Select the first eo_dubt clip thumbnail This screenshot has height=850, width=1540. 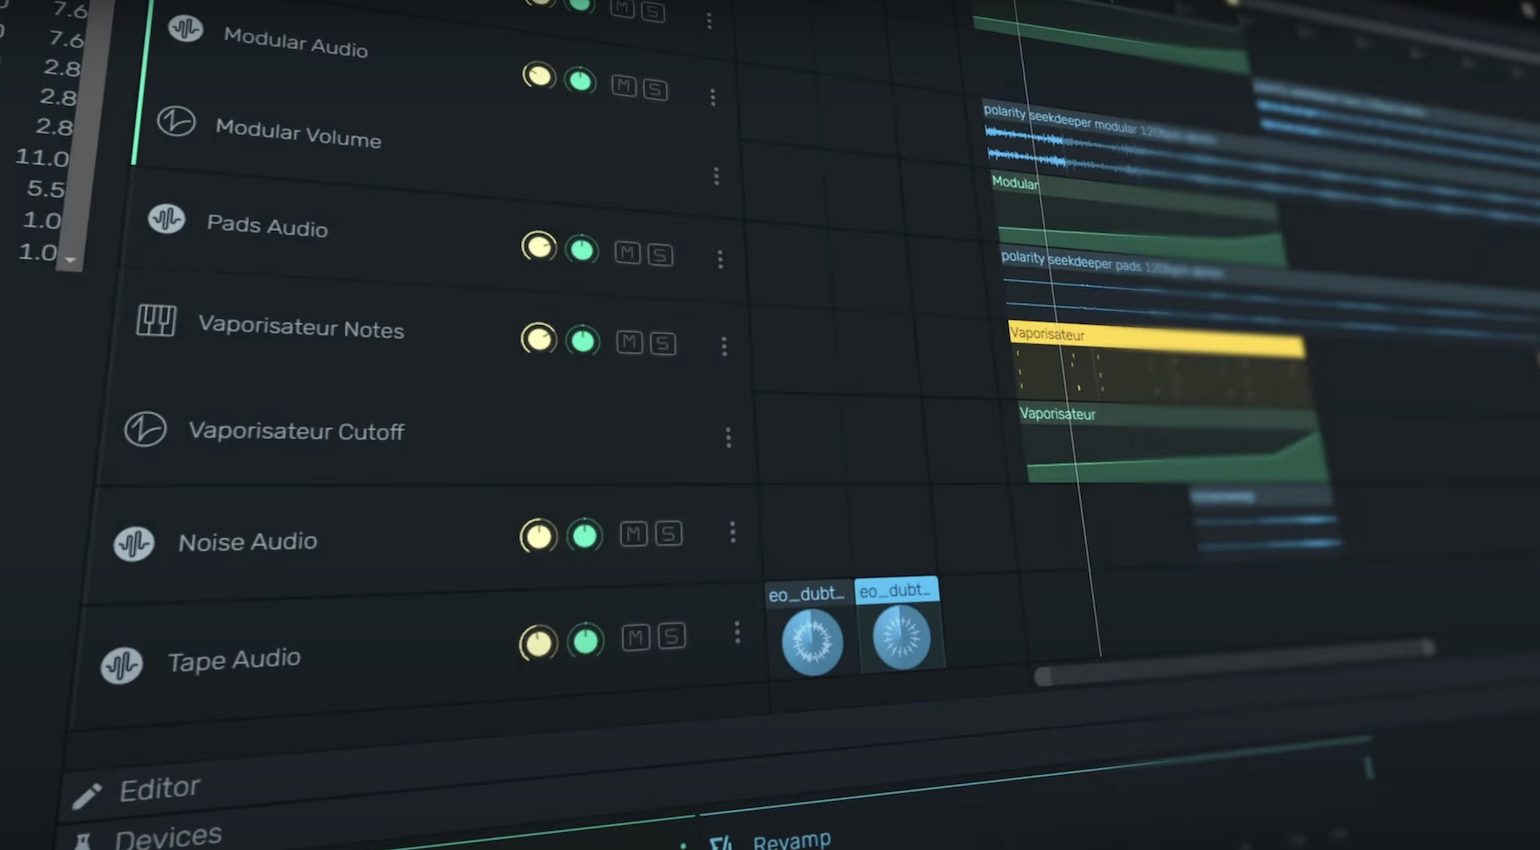coord(811,640)
